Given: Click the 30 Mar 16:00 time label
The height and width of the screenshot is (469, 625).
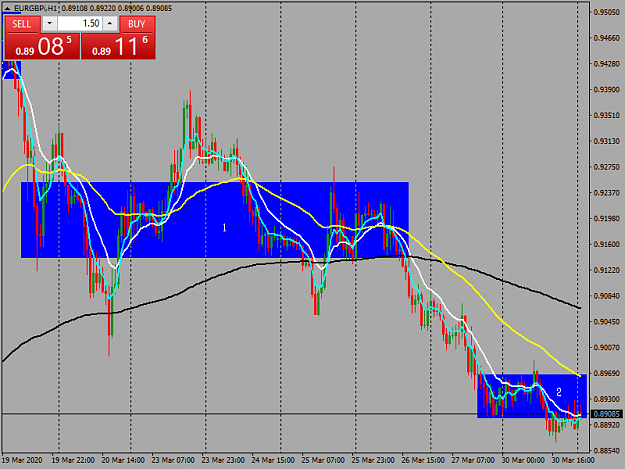Looking at the screenshot, I should pyautogui.click(x=573, y=460).
